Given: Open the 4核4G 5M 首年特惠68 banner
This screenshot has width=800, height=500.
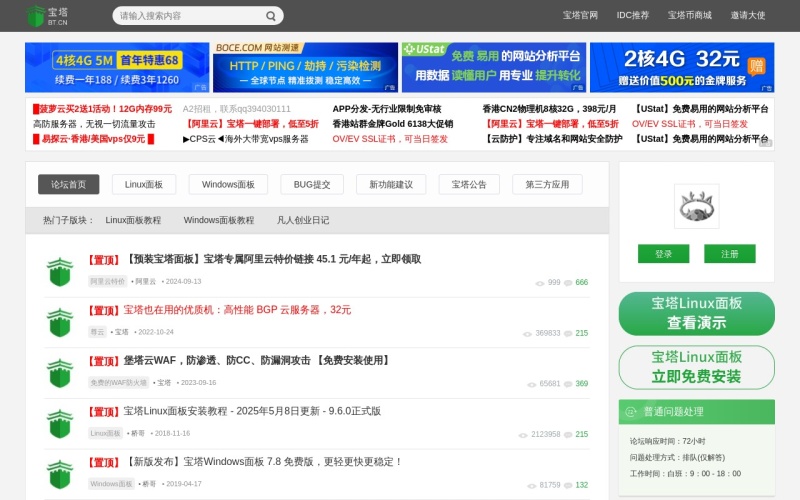Looking at the screenshot, I should 117,67.
